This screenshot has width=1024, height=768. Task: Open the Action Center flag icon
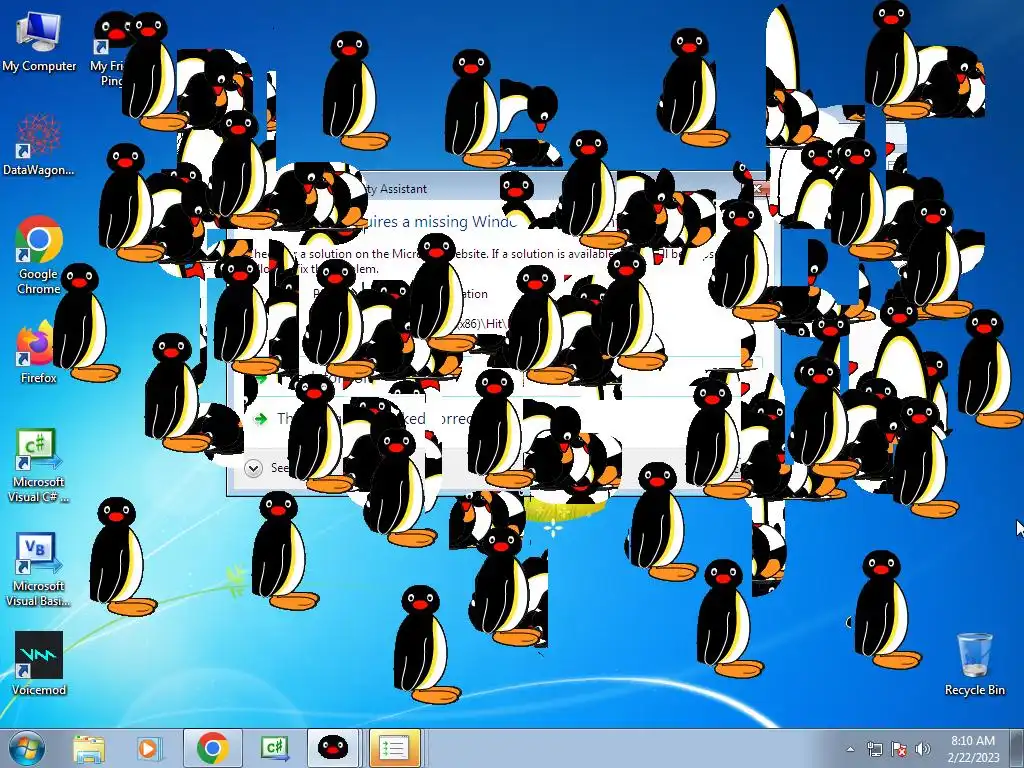pyautogui.click(x=899, y=750)
